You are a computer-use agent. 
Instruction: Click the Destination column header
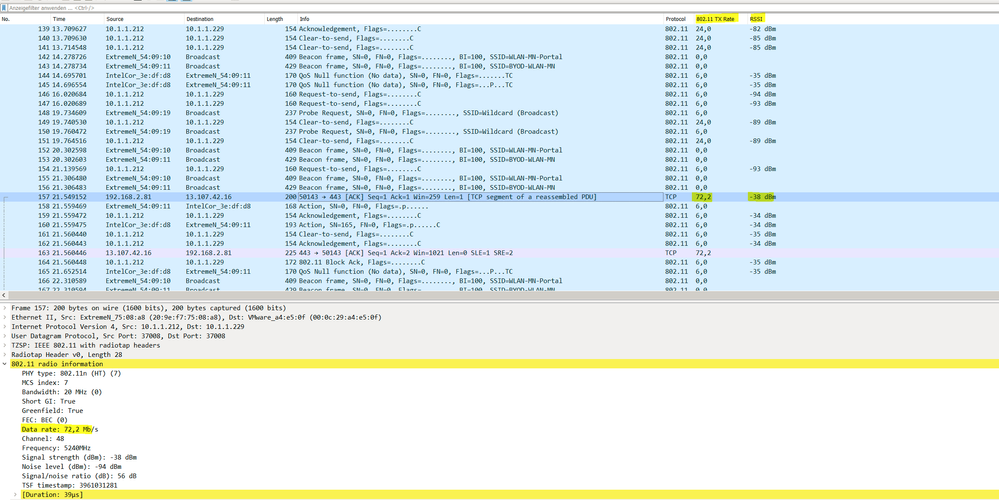pyautogui.click(x=200, y=19)
